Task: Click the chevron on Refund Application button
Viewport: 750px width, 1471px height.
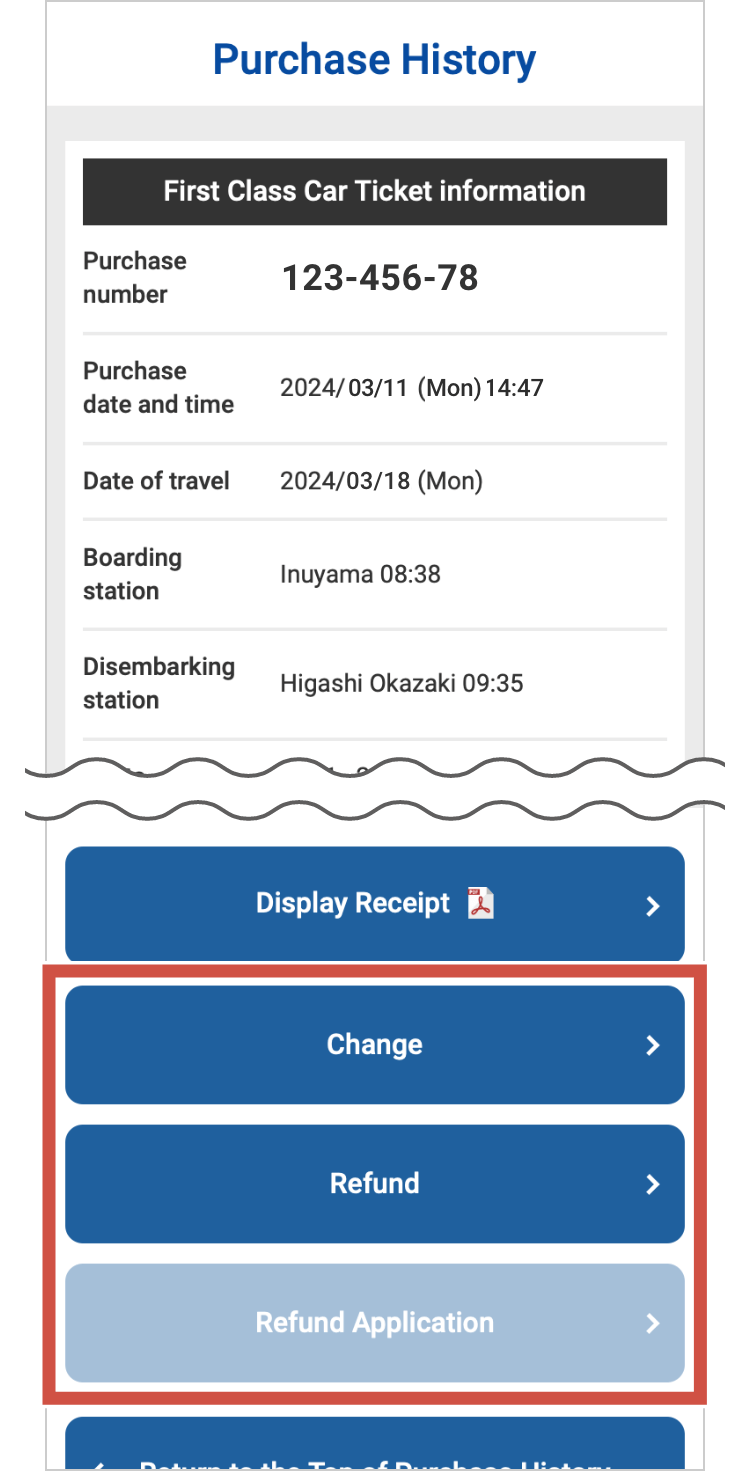Action: 652,1323
